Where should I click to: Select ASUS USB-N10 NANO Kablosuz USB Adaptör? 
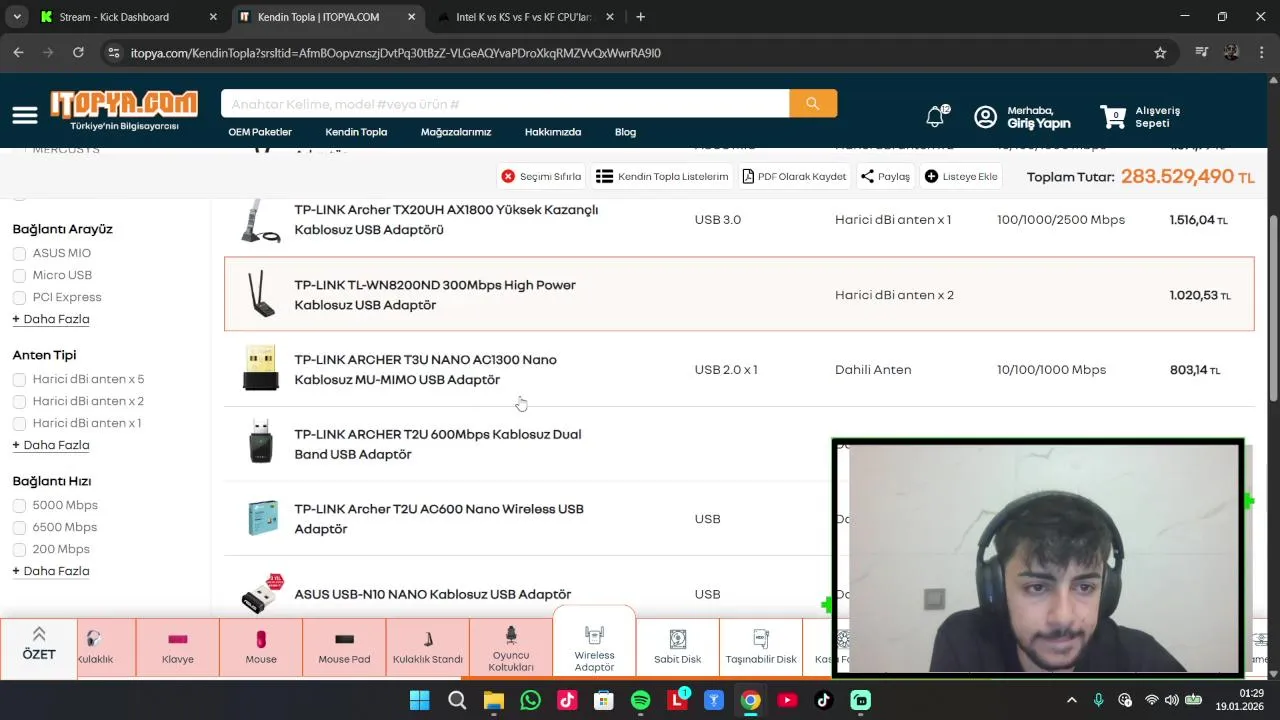(432, 595)
